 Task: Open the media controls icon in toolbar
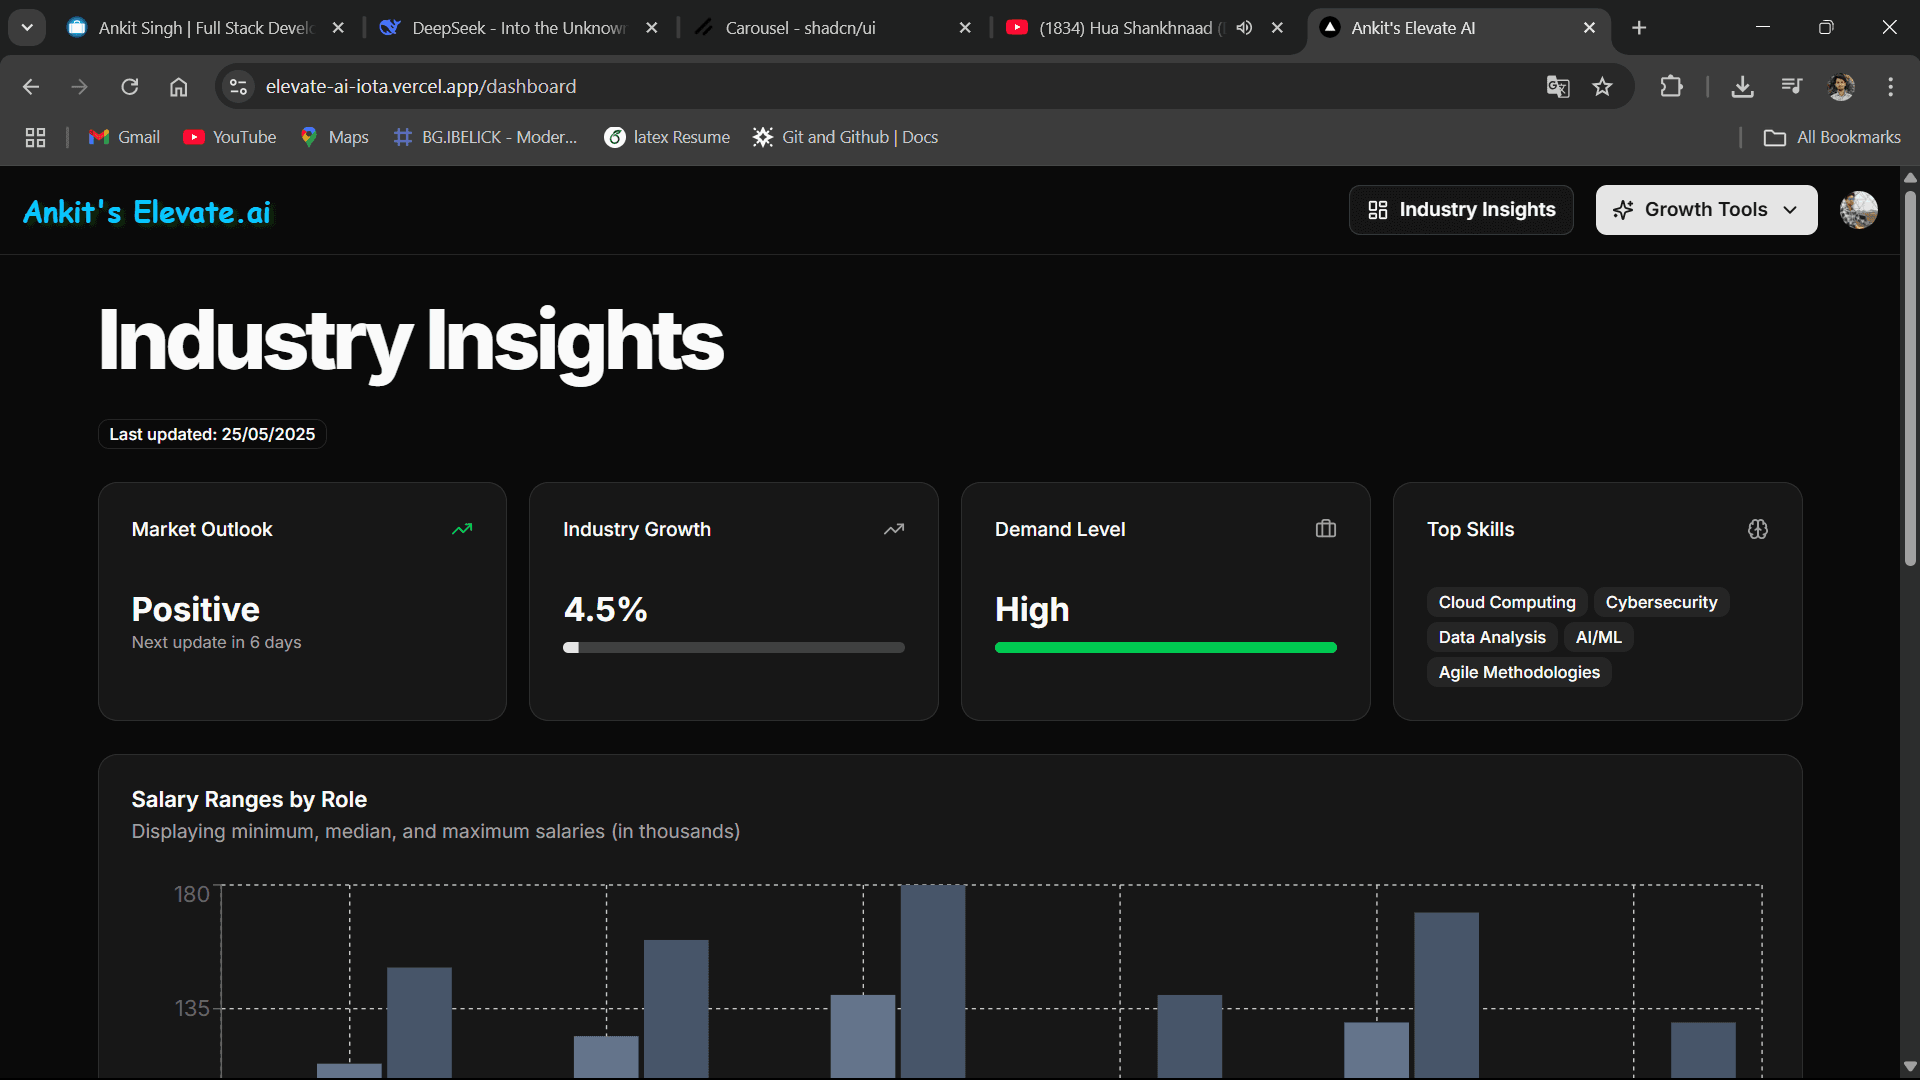point(1792,87)
